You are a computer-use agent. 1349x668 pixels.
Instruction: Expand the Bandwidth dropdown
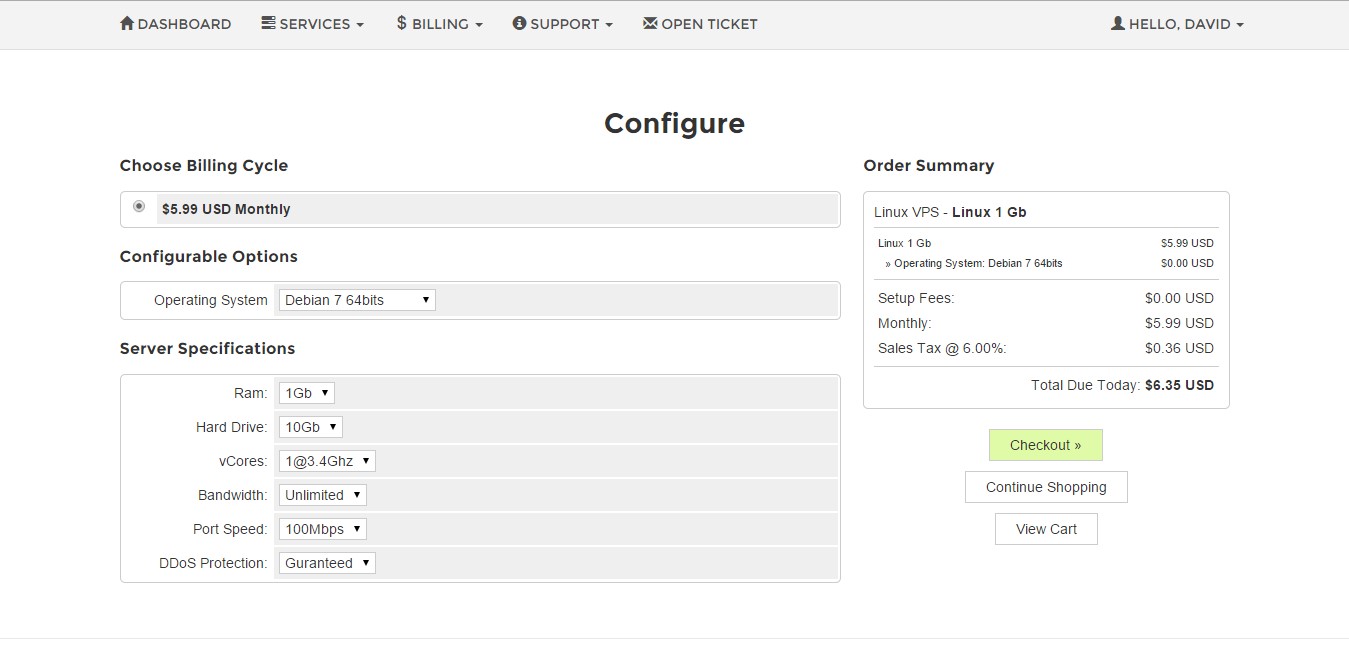tap(323, 496)
